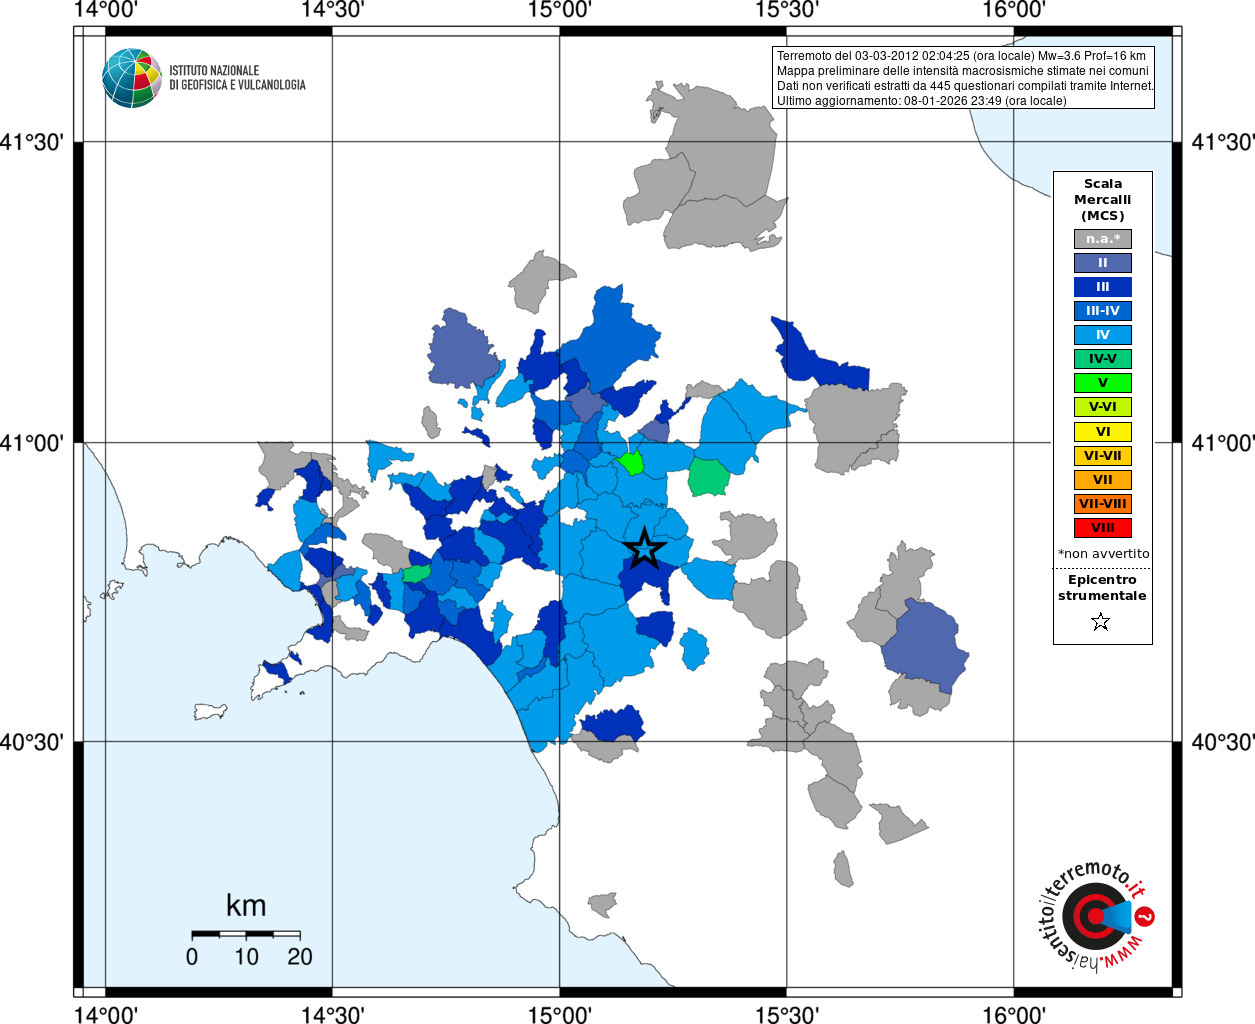The width and height of the screenshot is (1255, 1024).
Task: Select the orange intensity VII legend swatch
Action: 1102,480
